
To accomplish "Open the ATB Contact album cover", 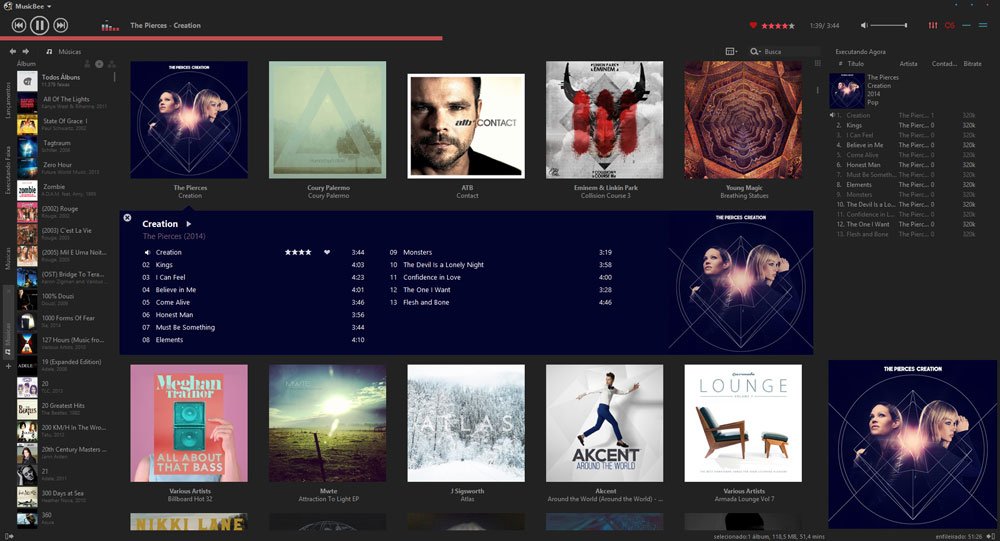I will pyautogui.click(x=466, y=126).
